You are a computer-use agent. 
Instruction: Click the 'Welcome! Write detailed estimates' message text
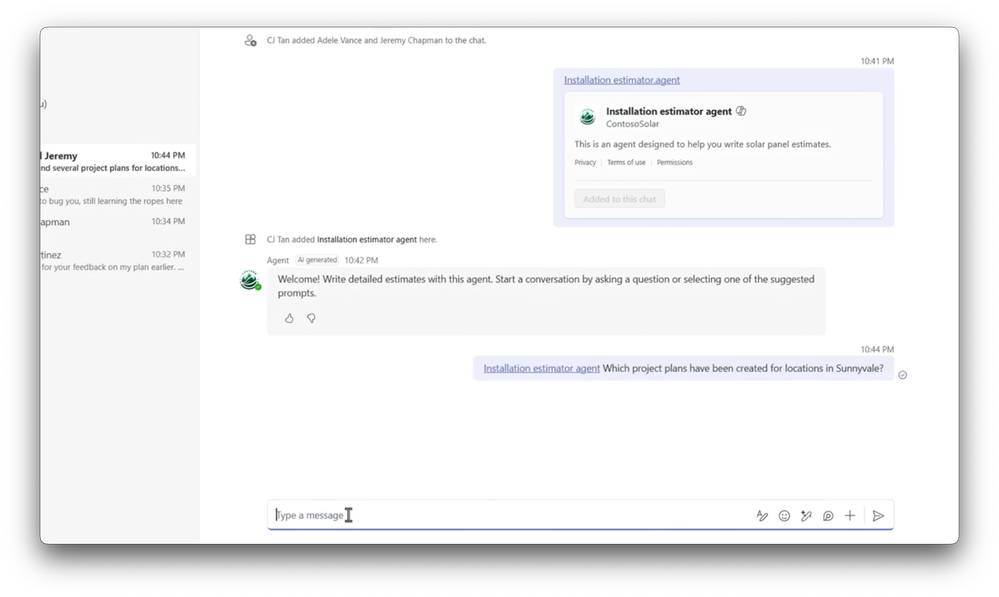coord(546,285)
